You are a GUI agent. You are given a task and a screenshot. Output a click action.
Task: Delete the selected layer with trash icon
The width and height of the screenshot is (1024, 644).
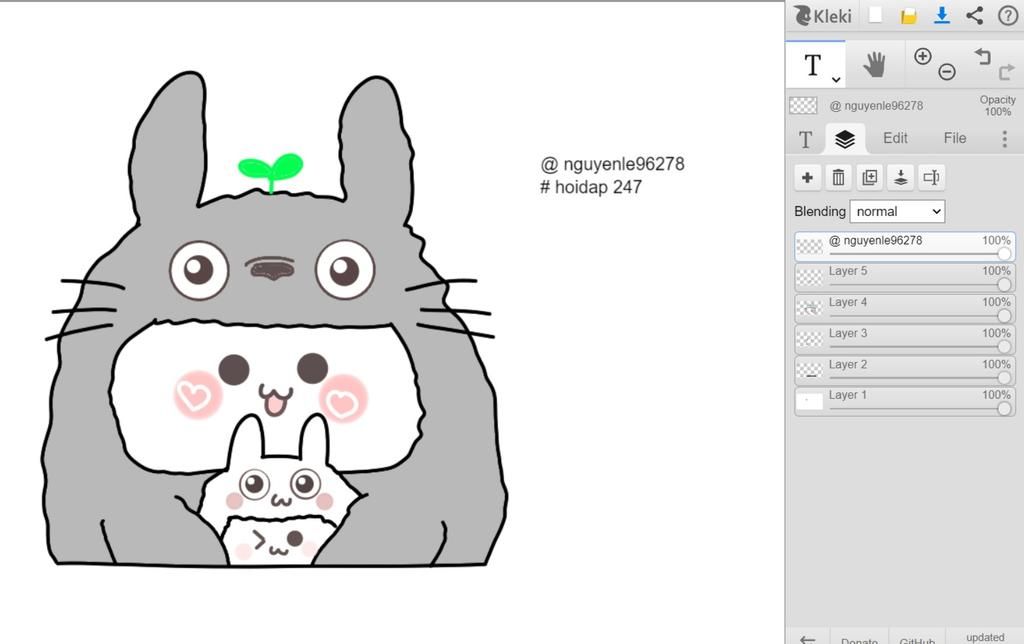(x=838, y=178)
